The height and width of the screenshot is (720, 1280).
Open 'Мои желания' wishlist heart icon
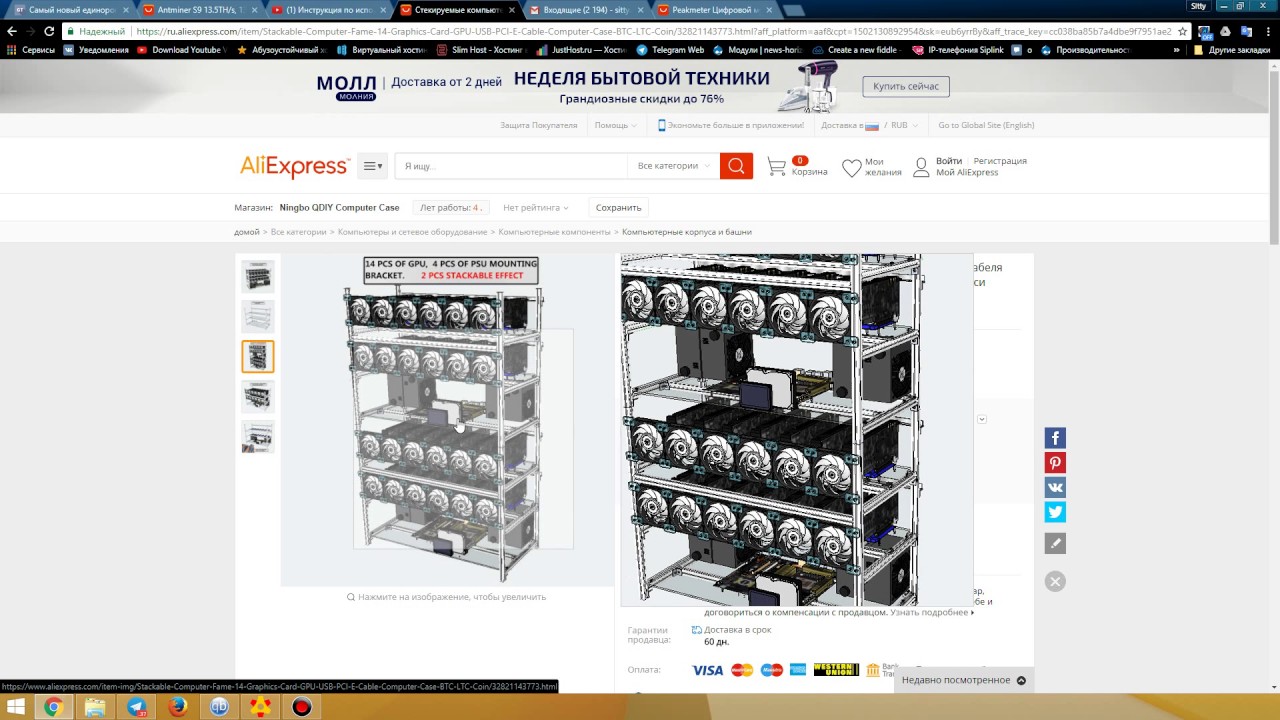tap(851, 168)
